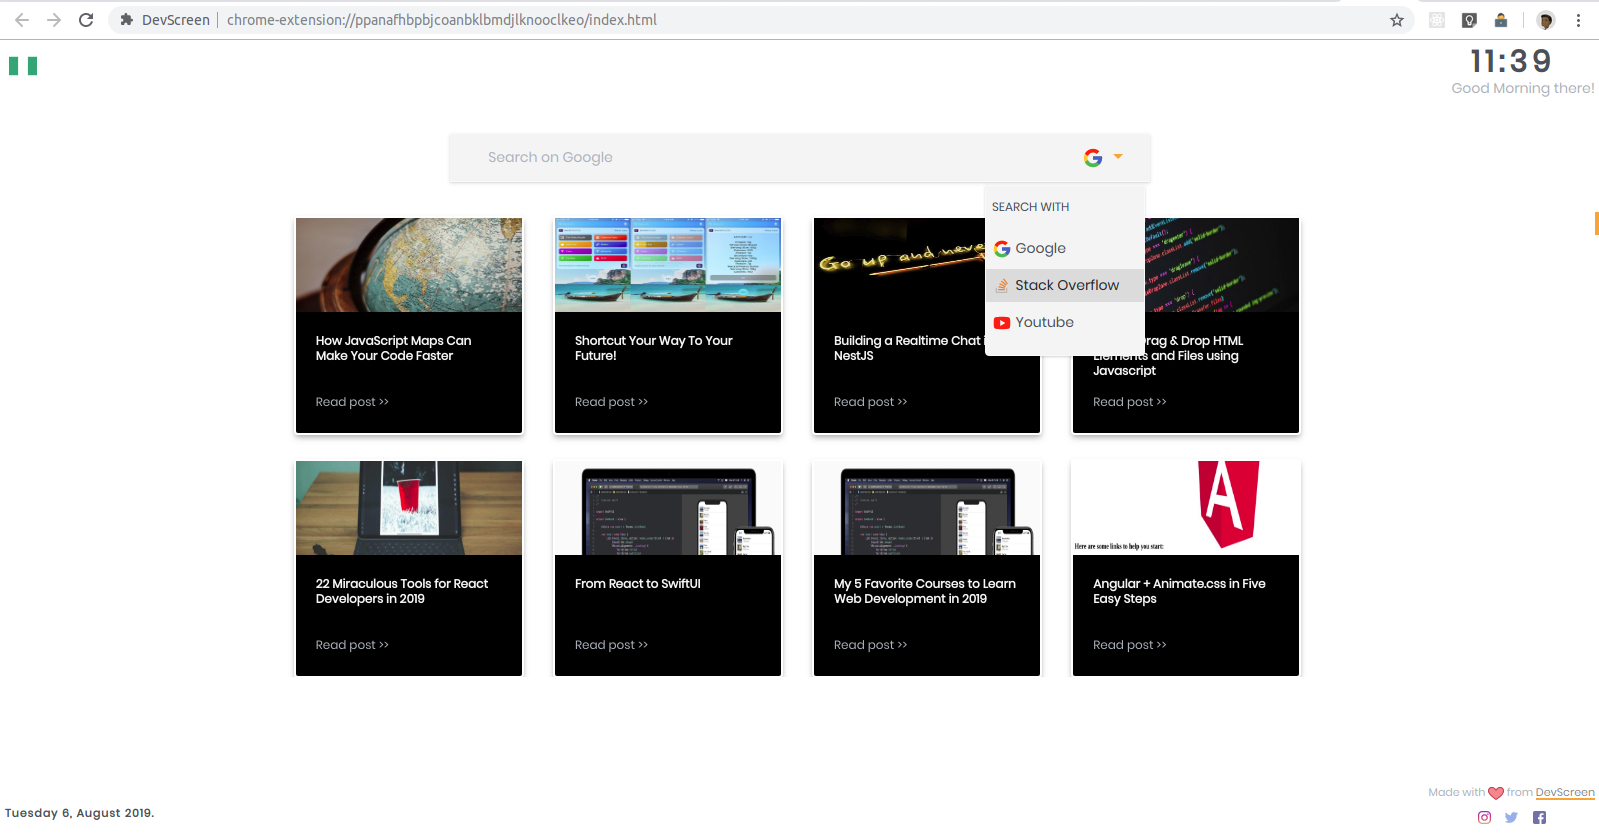Image resolution: width=1599 pixels, height=840 pixels.
Task: Read post for From React to SwiftUI
Action: pos(611,645)
